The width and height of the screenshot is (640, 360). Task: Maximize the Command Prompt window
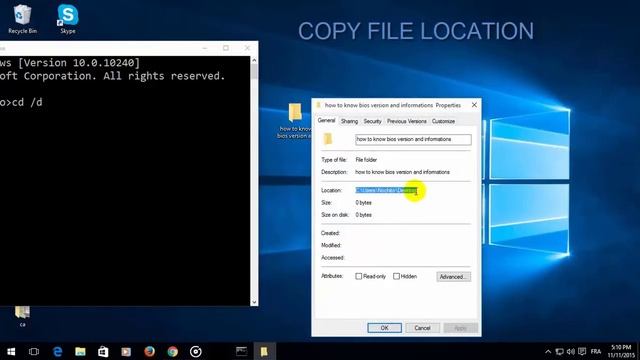pyautogui.click(x=226, y=48)
